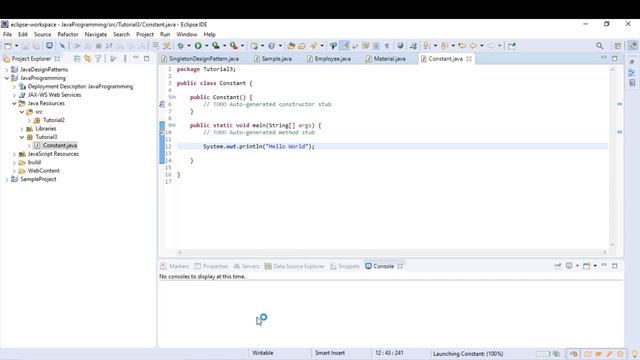640x360 pixels.
Task: Minimize the Project Explorer panel
Action: 136,58
